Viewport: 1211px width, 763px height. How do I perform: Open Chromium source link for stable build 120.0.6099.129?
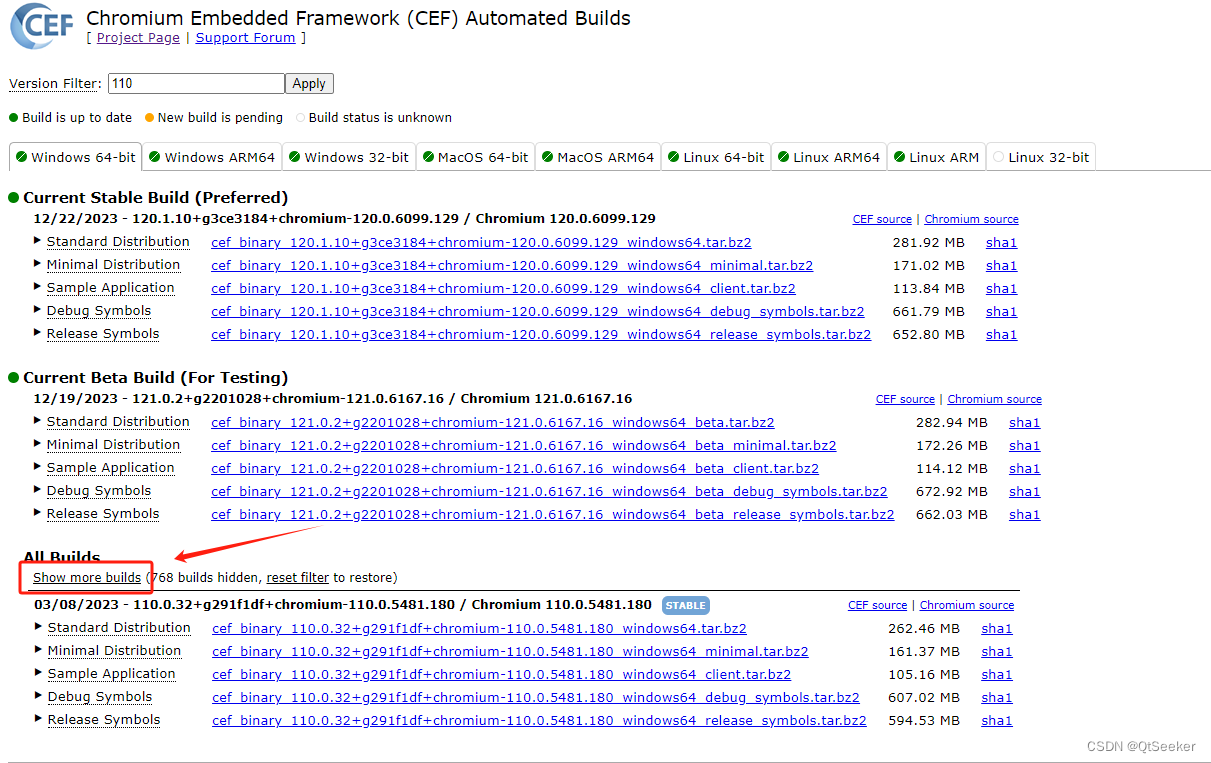[972, 219]
